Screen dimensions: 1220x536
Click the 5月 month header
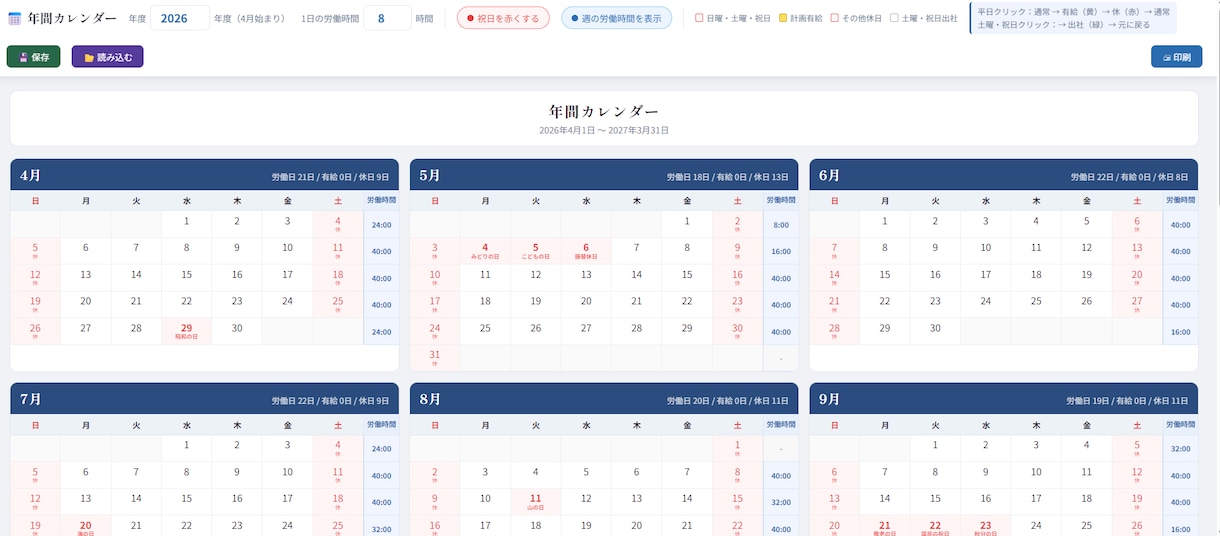(x=604, y=175)
